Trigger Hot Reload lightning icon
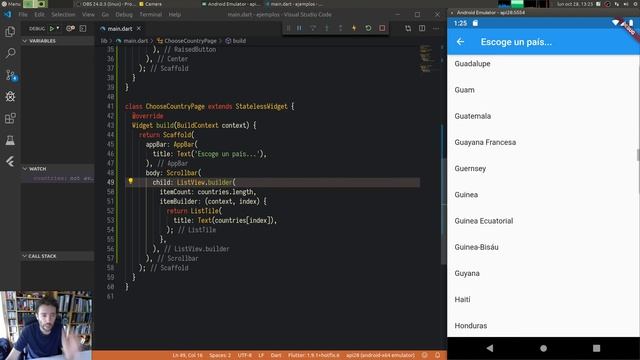Screen dimensions: 640x360 pos(354,28)
